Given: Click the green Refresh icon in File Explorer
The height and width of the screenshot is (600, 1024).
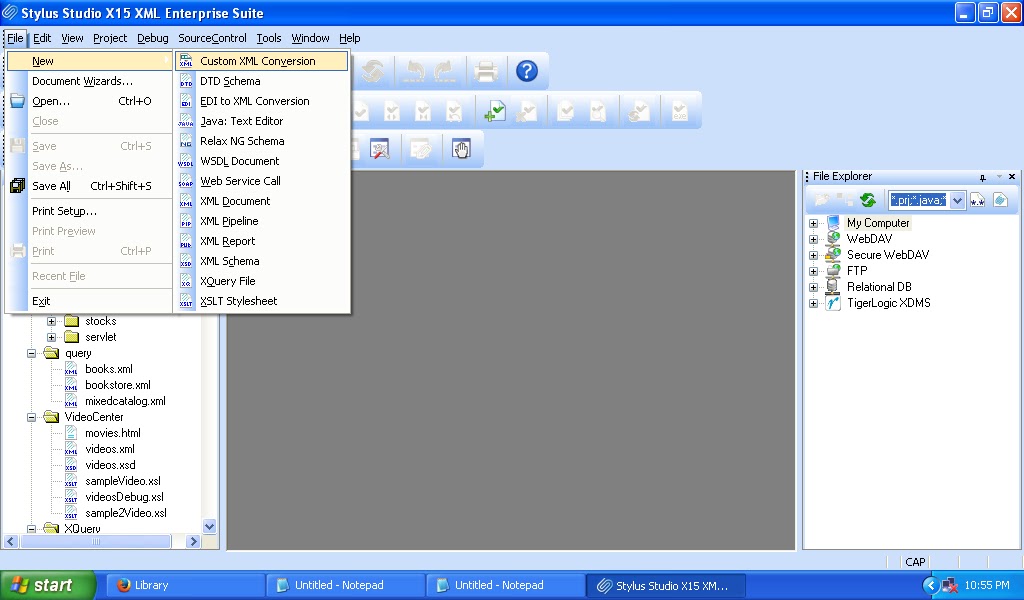Looking at the screenshot, I should coord(867,200).
